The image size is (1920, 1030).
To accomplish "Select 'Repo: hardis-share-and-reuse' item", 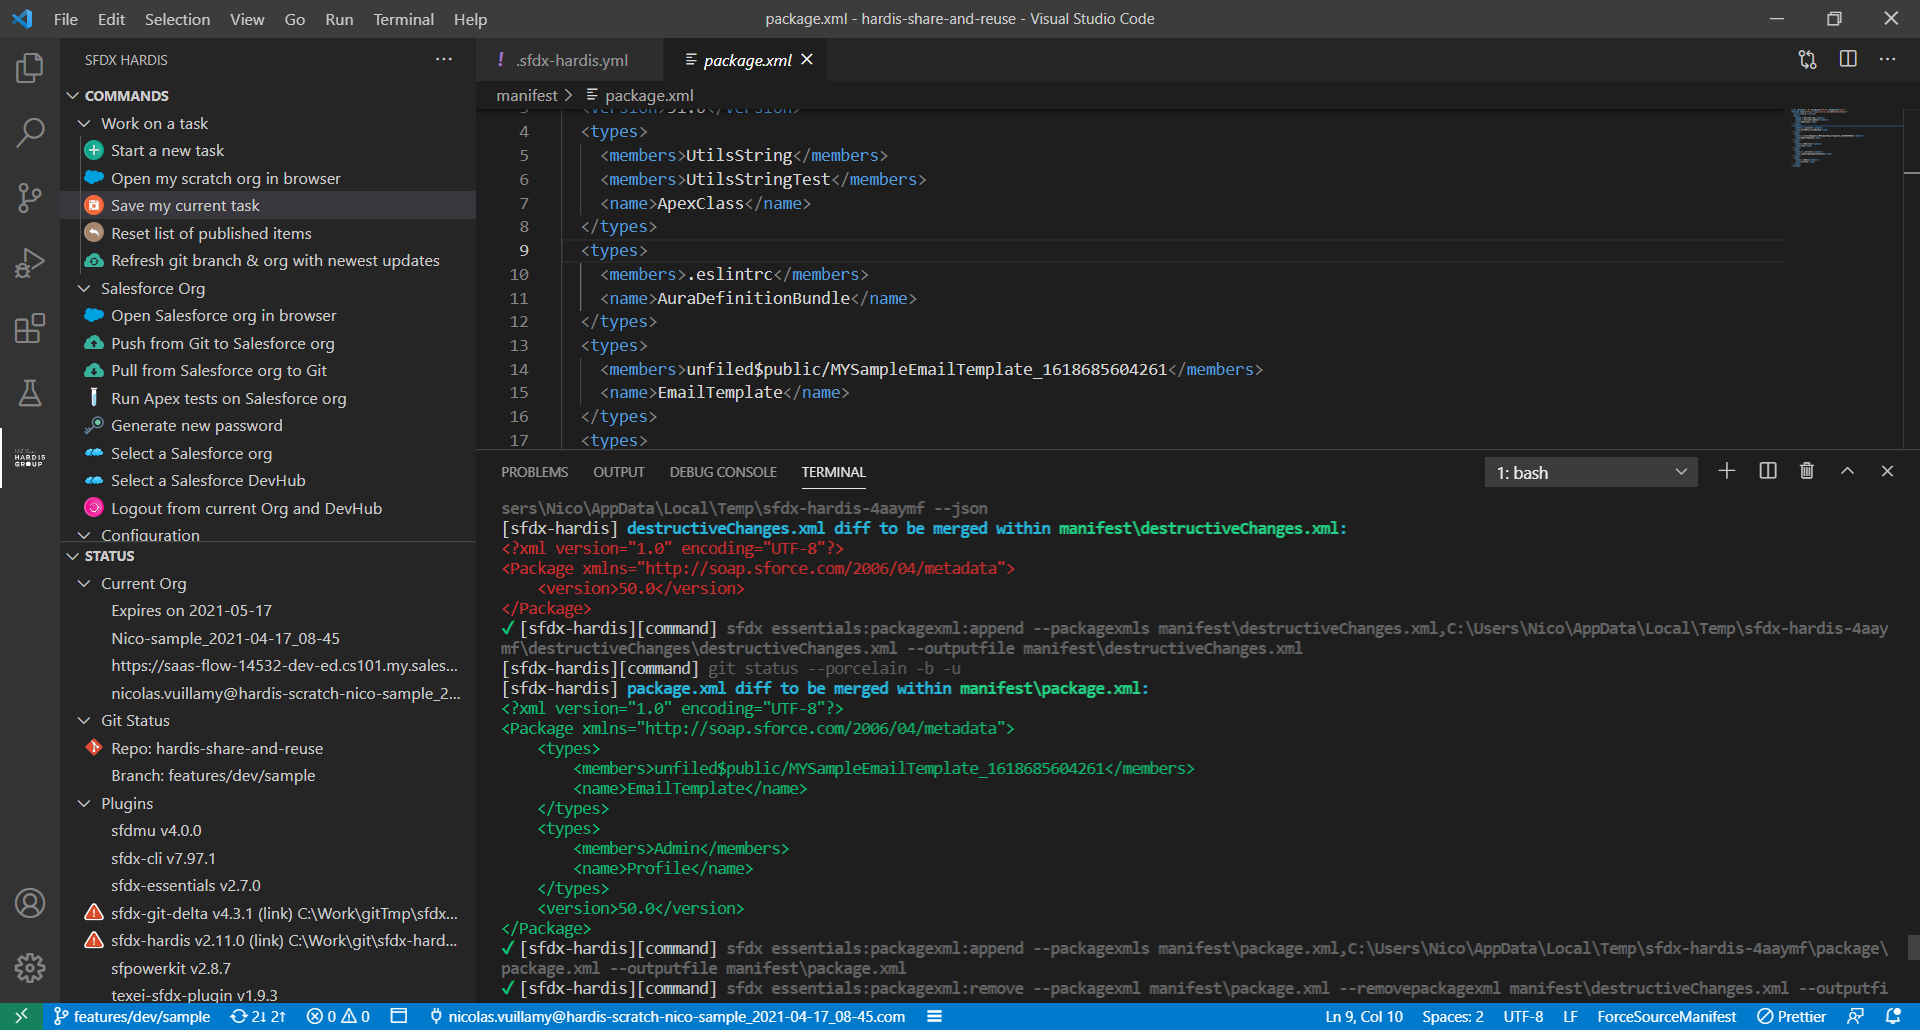I will [x=268, y=748].
